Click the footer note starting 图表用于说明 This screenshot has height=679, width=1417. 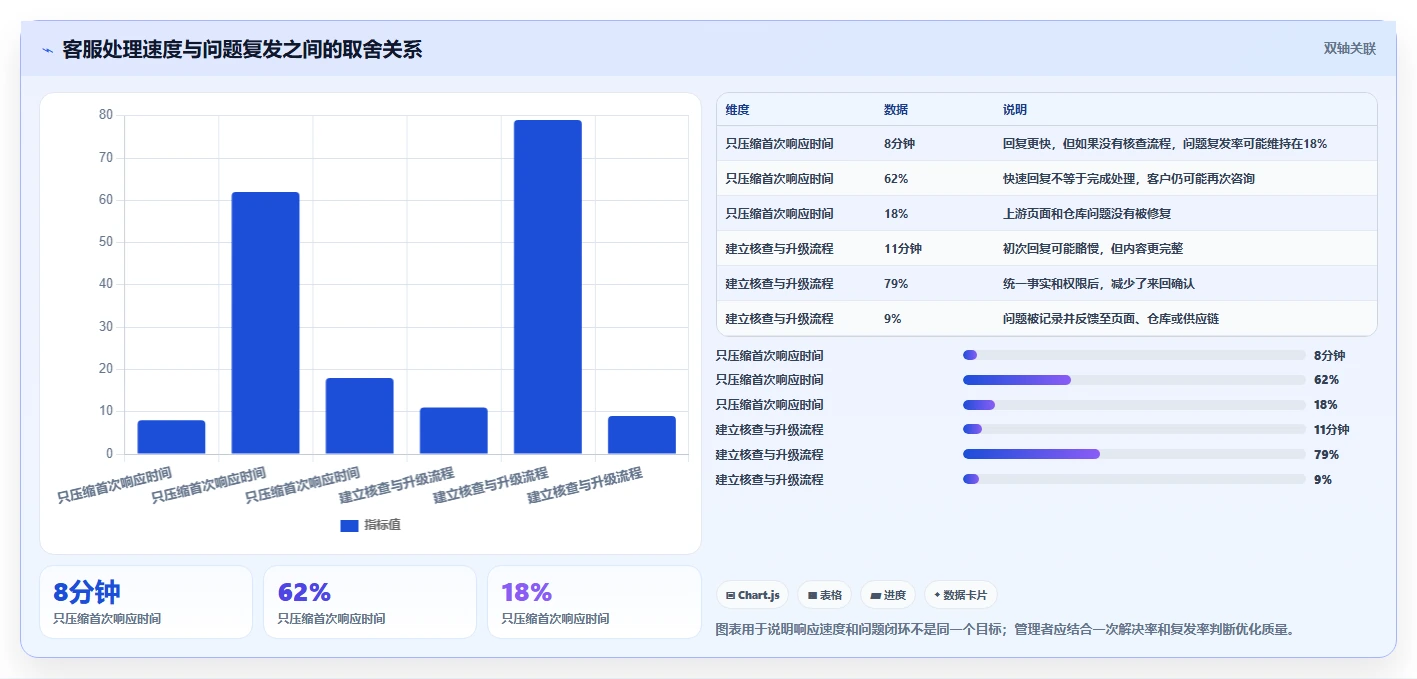click(x=1007, y=629)
